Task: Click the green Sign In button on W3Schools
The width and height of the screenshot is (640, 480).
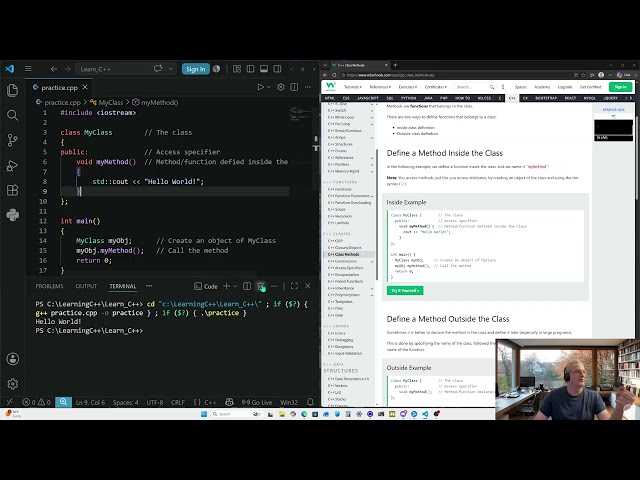Action: (x=620, y=87)
